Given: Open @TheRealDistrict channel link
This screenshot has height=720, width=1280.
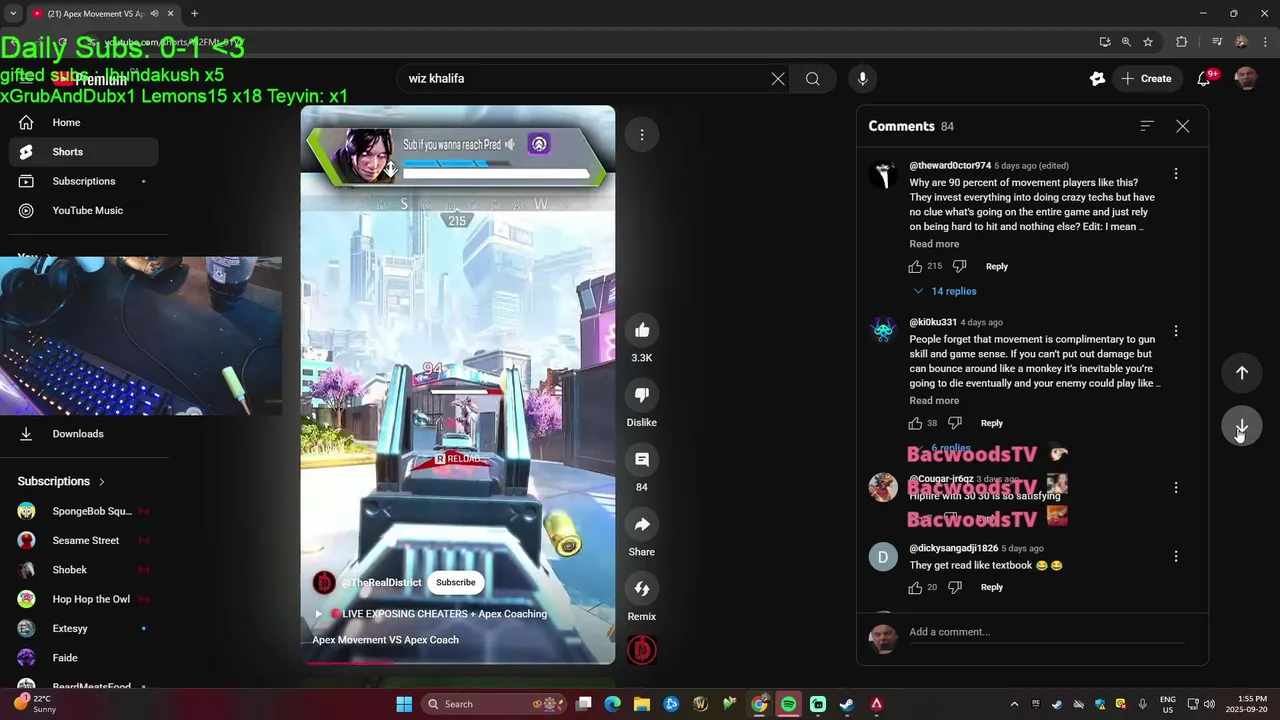Looking at the screenshot, I should (382, 583).
